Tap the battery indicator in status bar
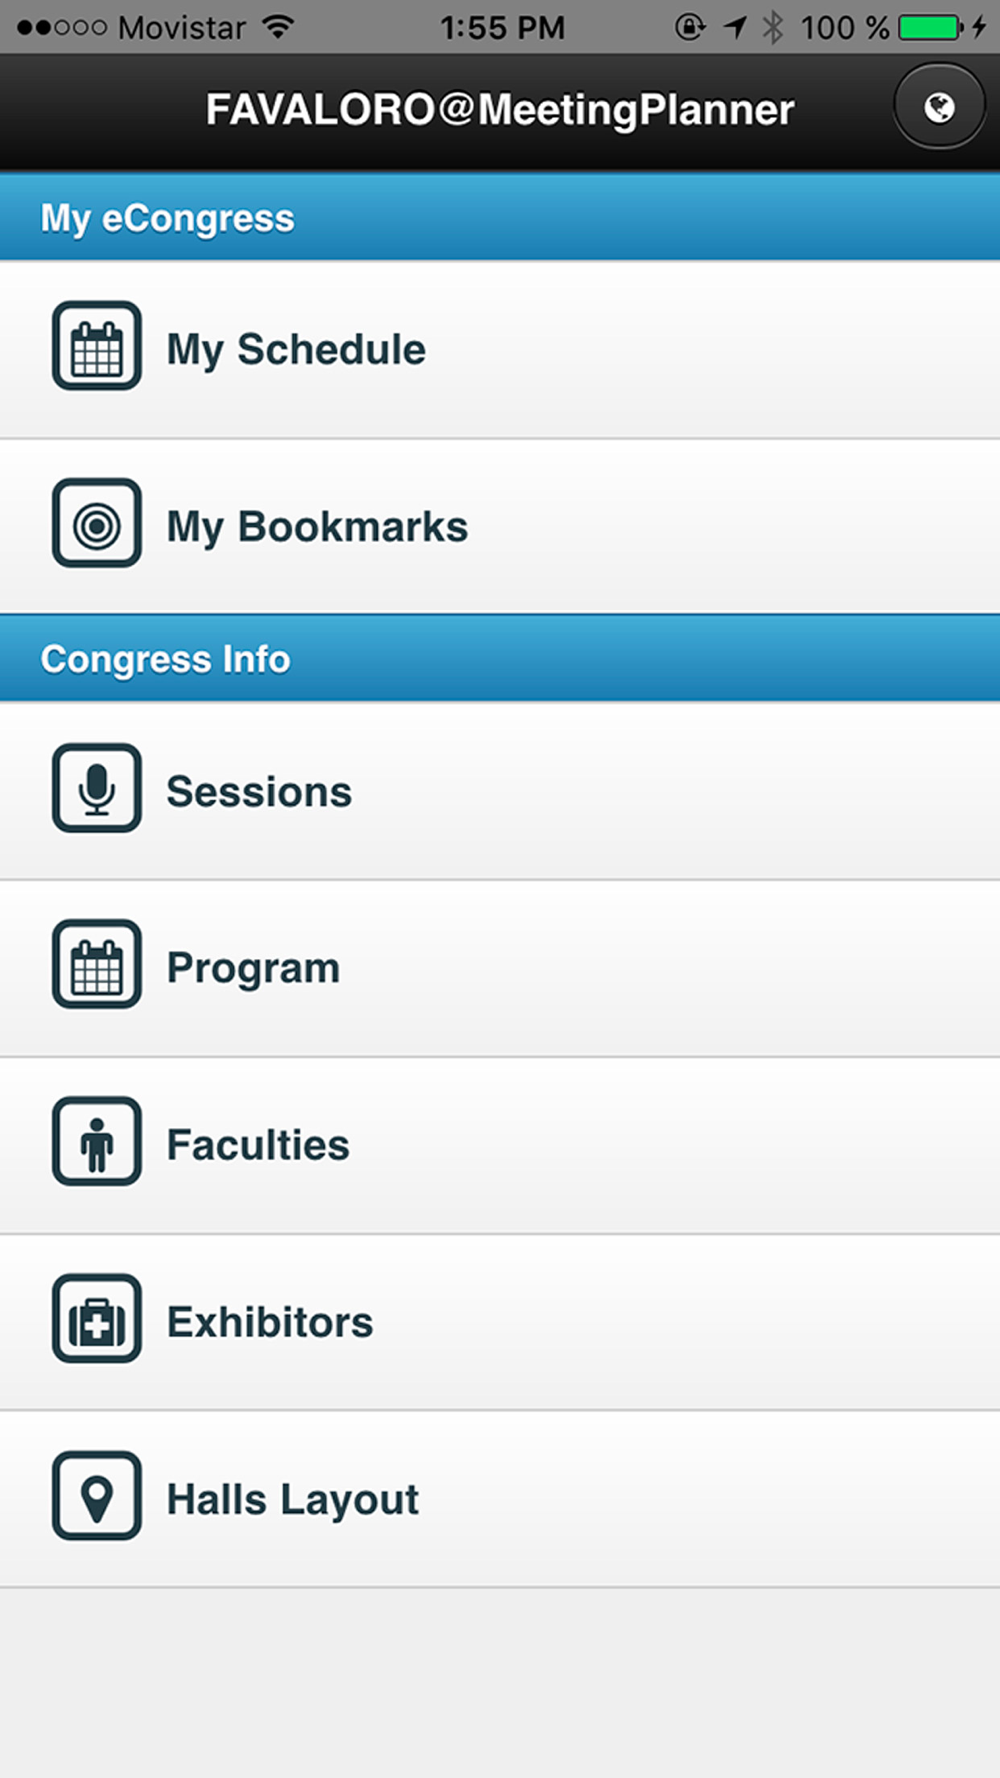Image resolution: width=1000 pixels, height=1778 pixels. [x=930, y=27]
